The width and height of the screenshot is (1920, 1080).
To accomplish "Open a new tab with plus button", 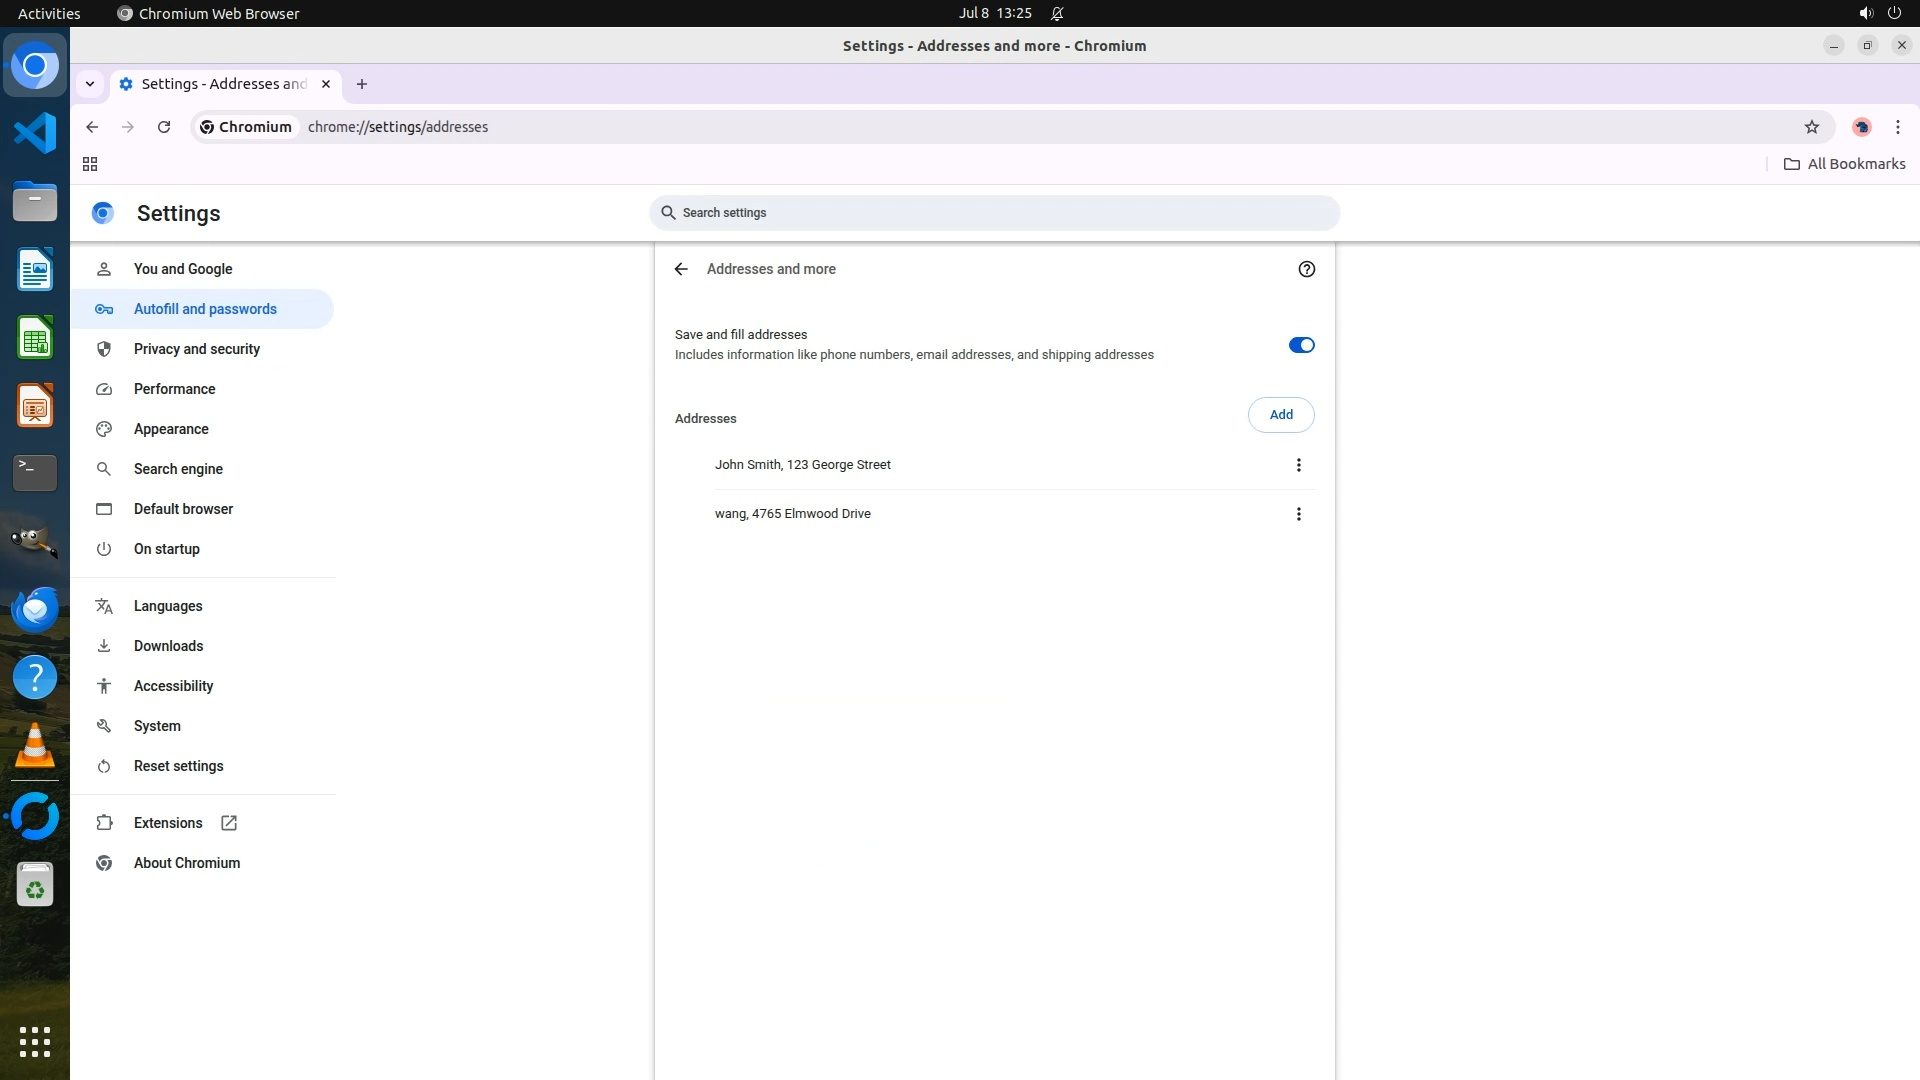I will pyautogui.click(x=362, y=84).
